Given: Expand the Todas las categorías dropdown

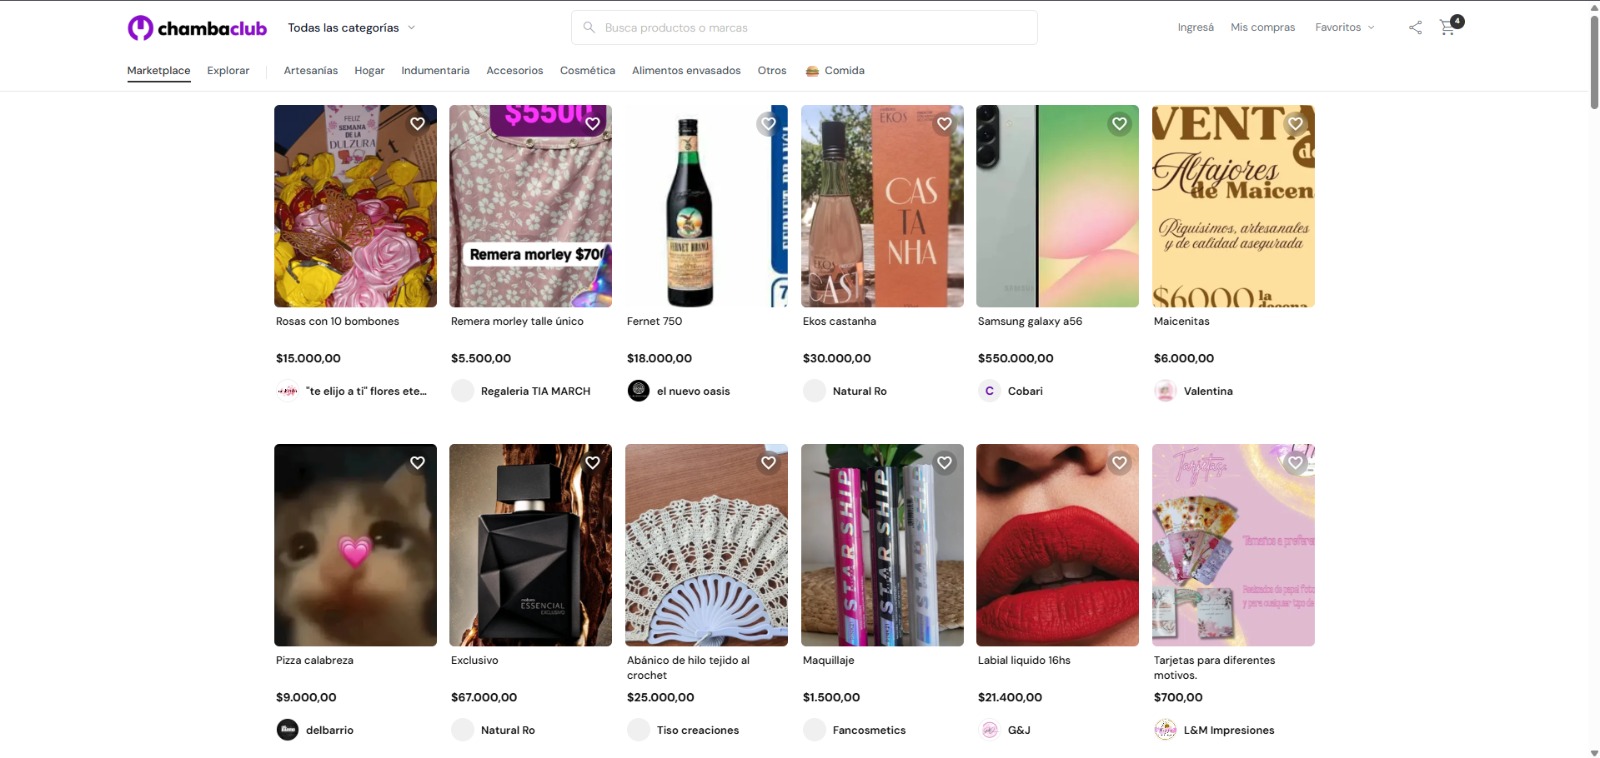Looking at the screenshot, I should (x=351, y=28).
